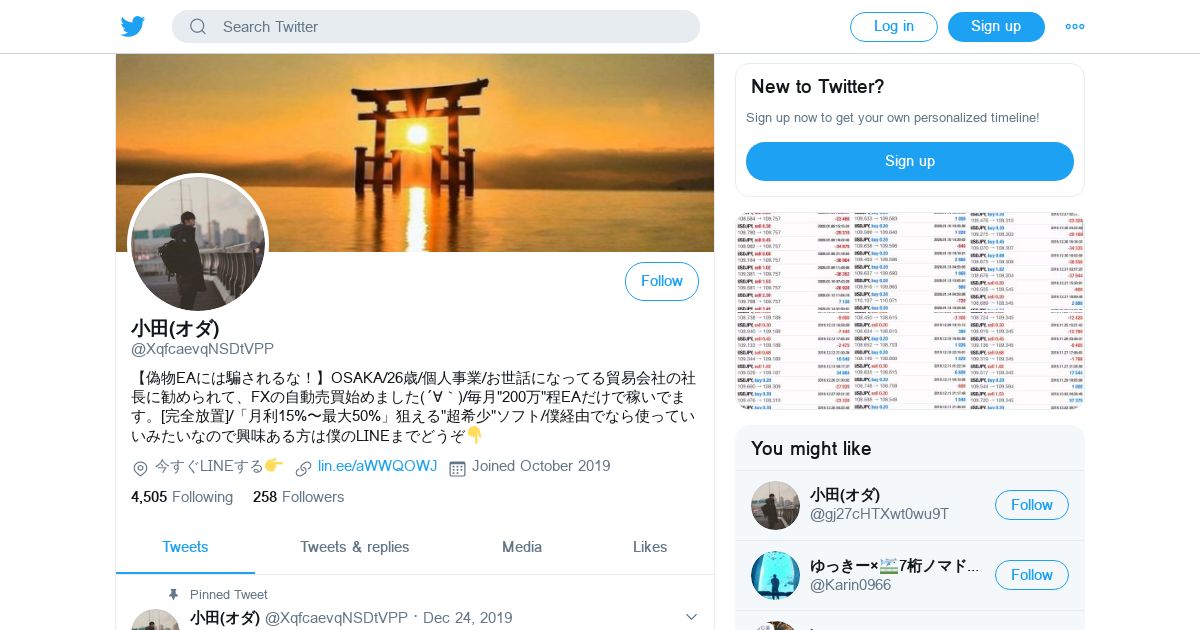Screen dimensions: 1200x630
Task: Select the Likes tab
Action: pyautogui.click(x=650, y=547)
